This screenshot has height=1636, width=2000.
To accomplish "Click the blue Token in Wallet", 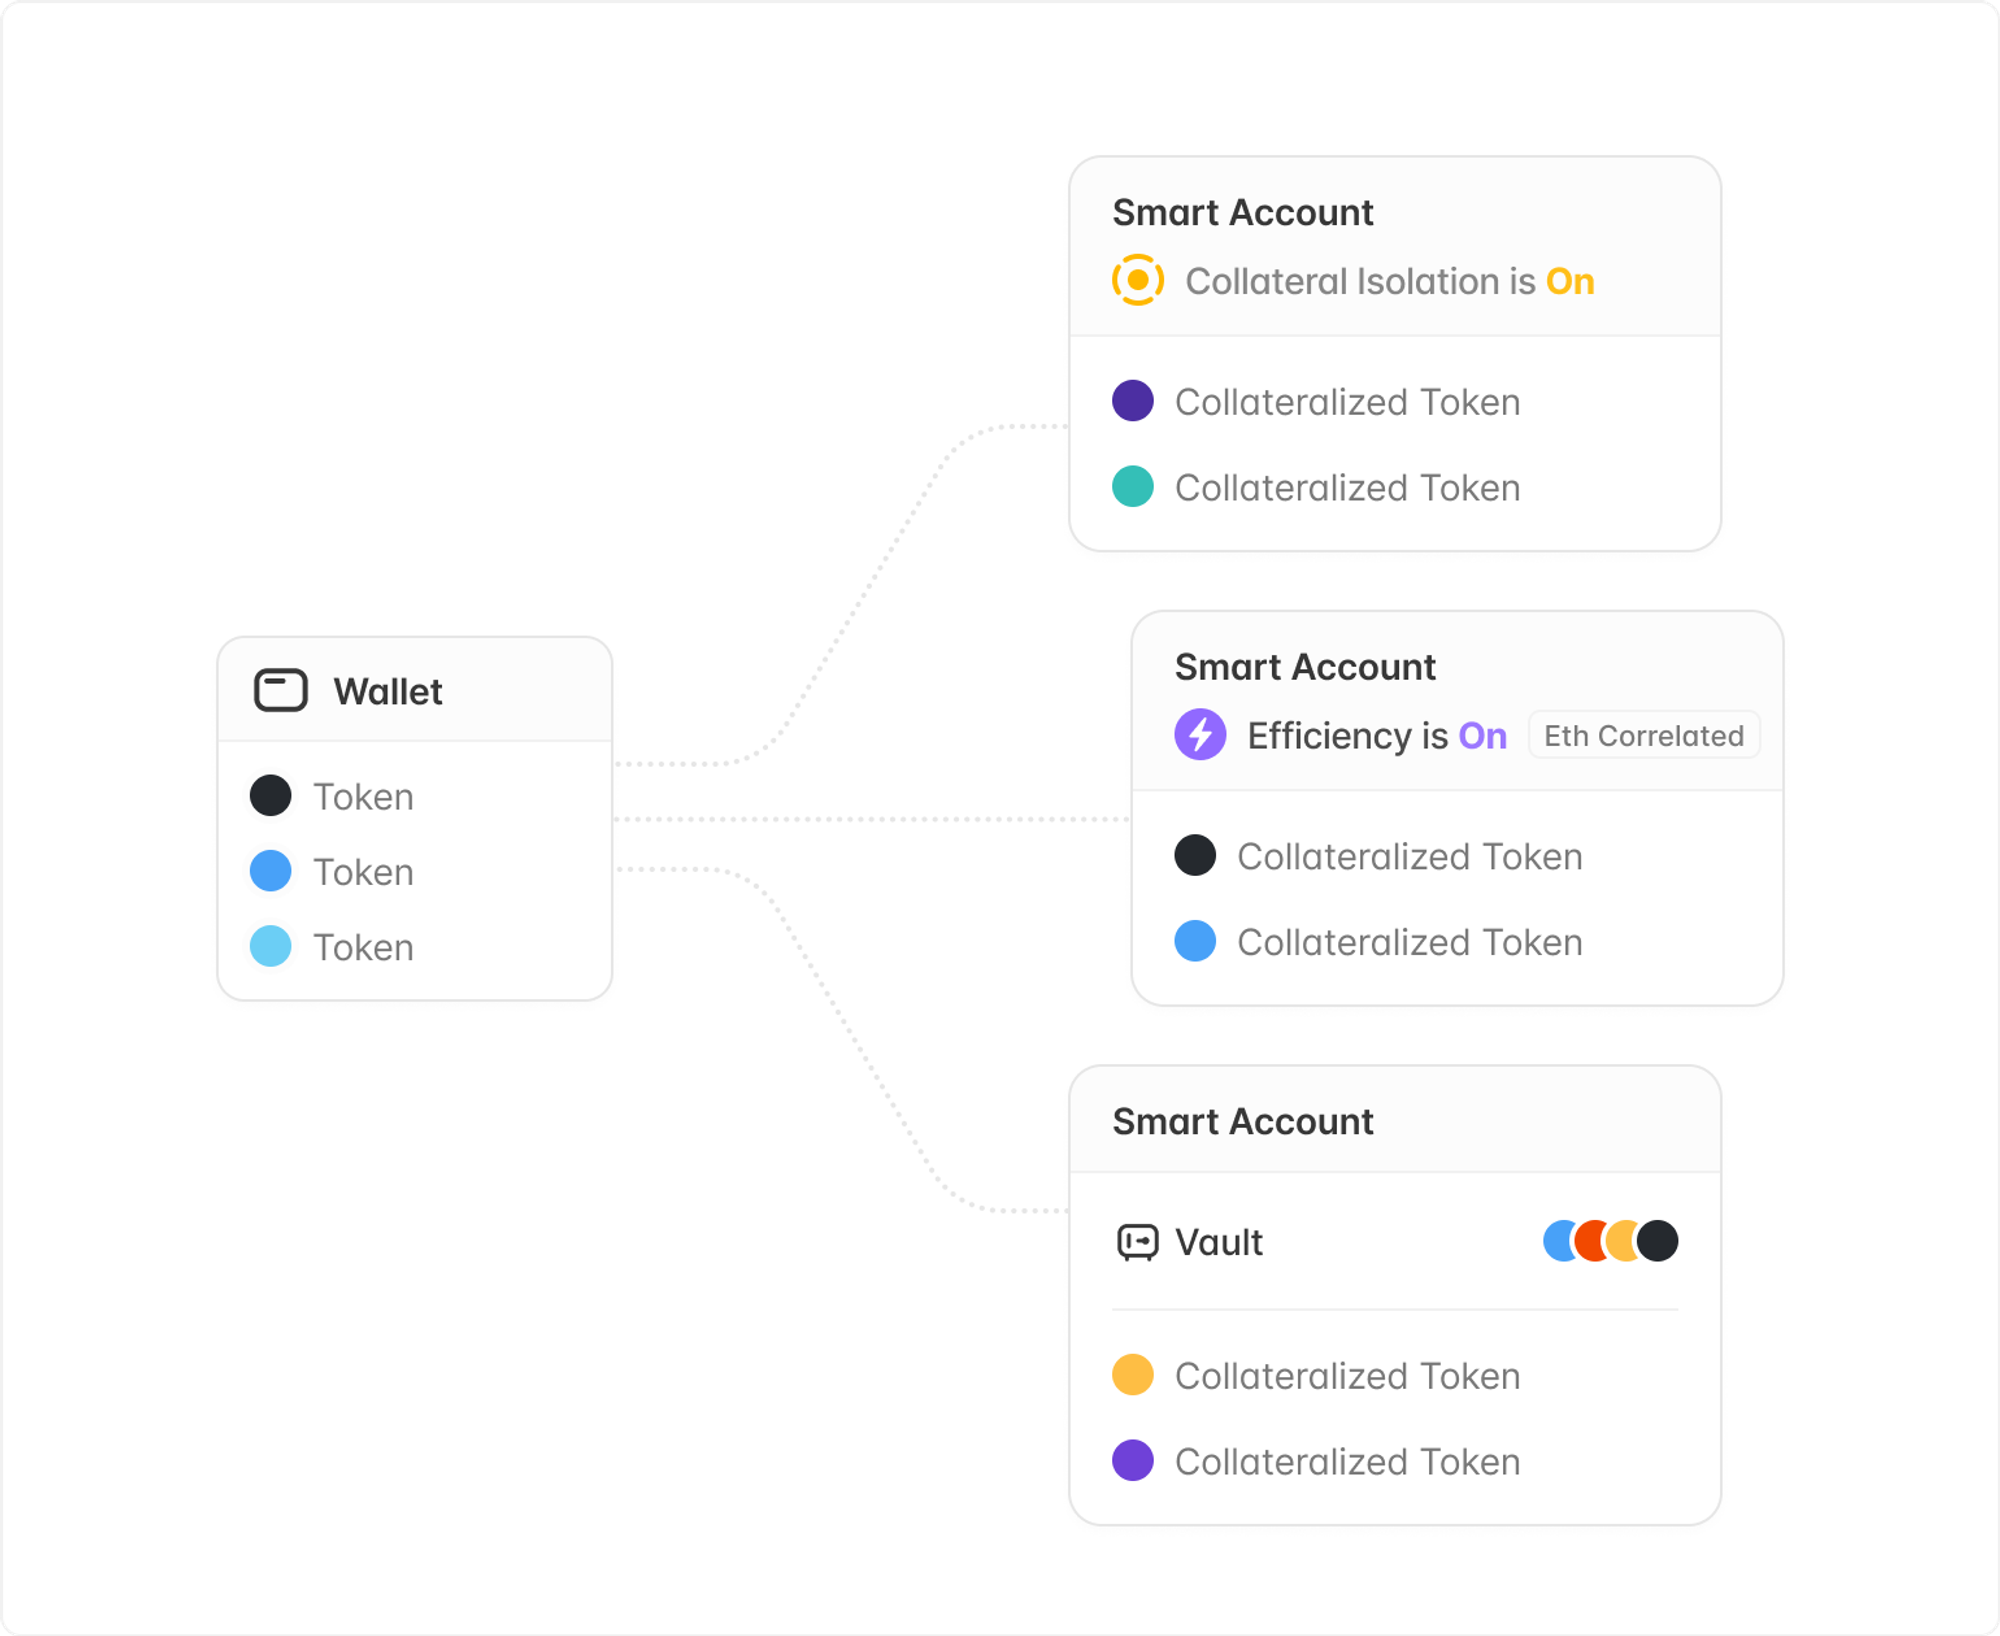I will point(363,872).
